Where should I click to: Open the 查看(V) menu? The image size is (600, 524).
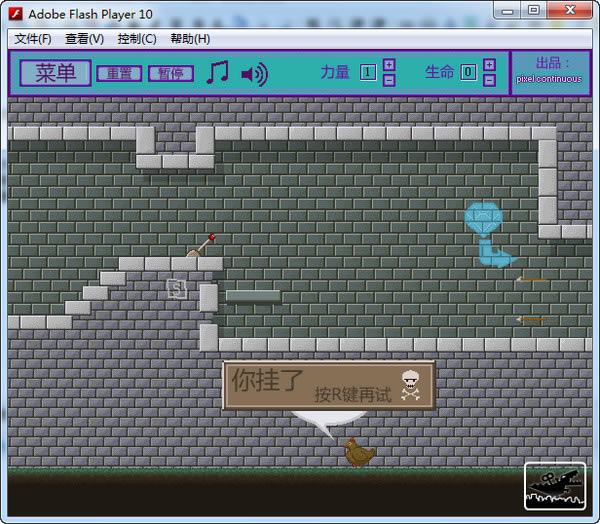pos(84,39)
